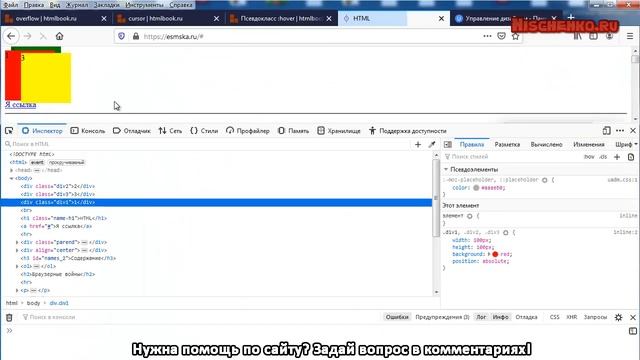Pick color with the eyedropper icon
Image resolution: width=640 pixels, height=360 pixels.
point(432,144)
